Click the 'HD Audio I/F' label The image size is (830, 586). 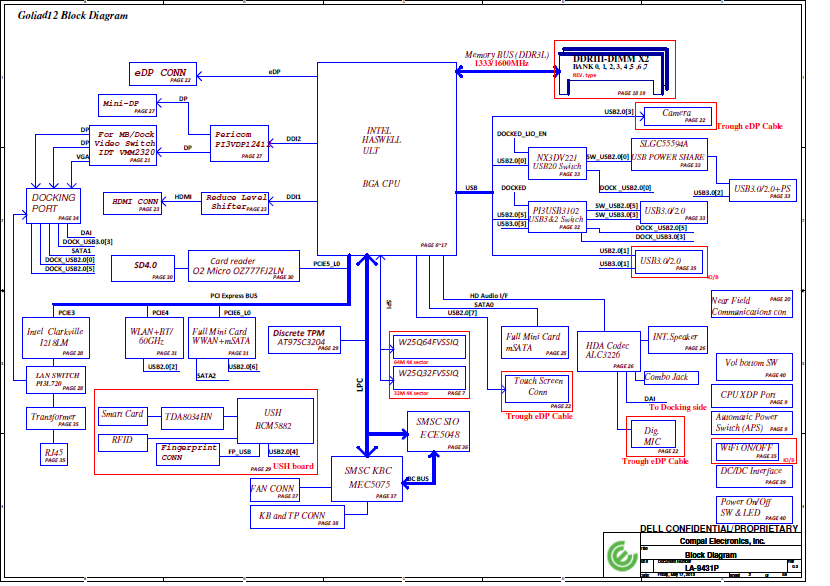489,296
